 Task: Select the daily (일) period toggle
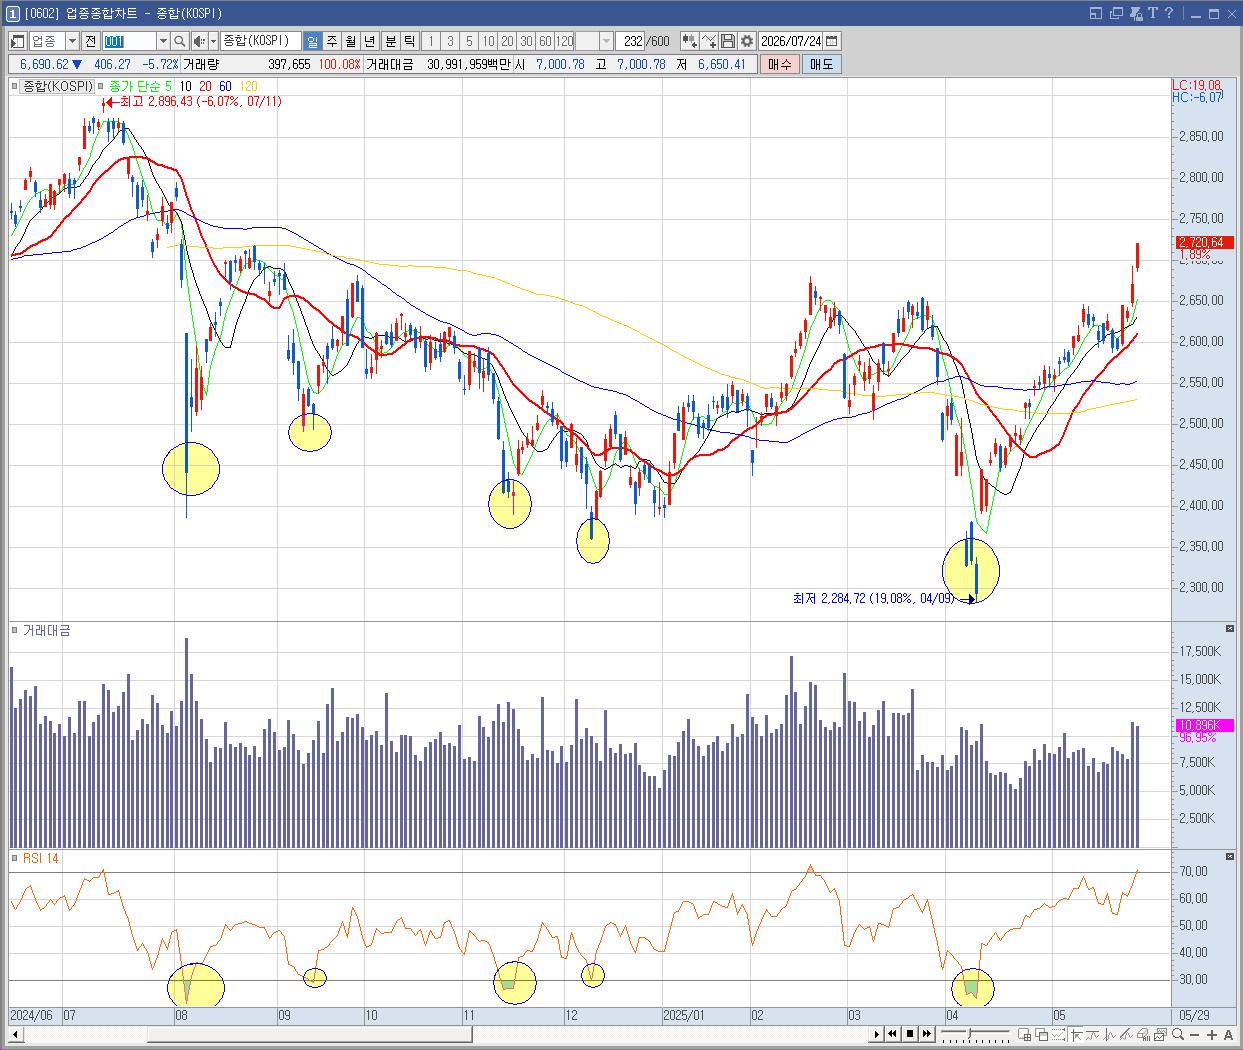coord(312,41)
